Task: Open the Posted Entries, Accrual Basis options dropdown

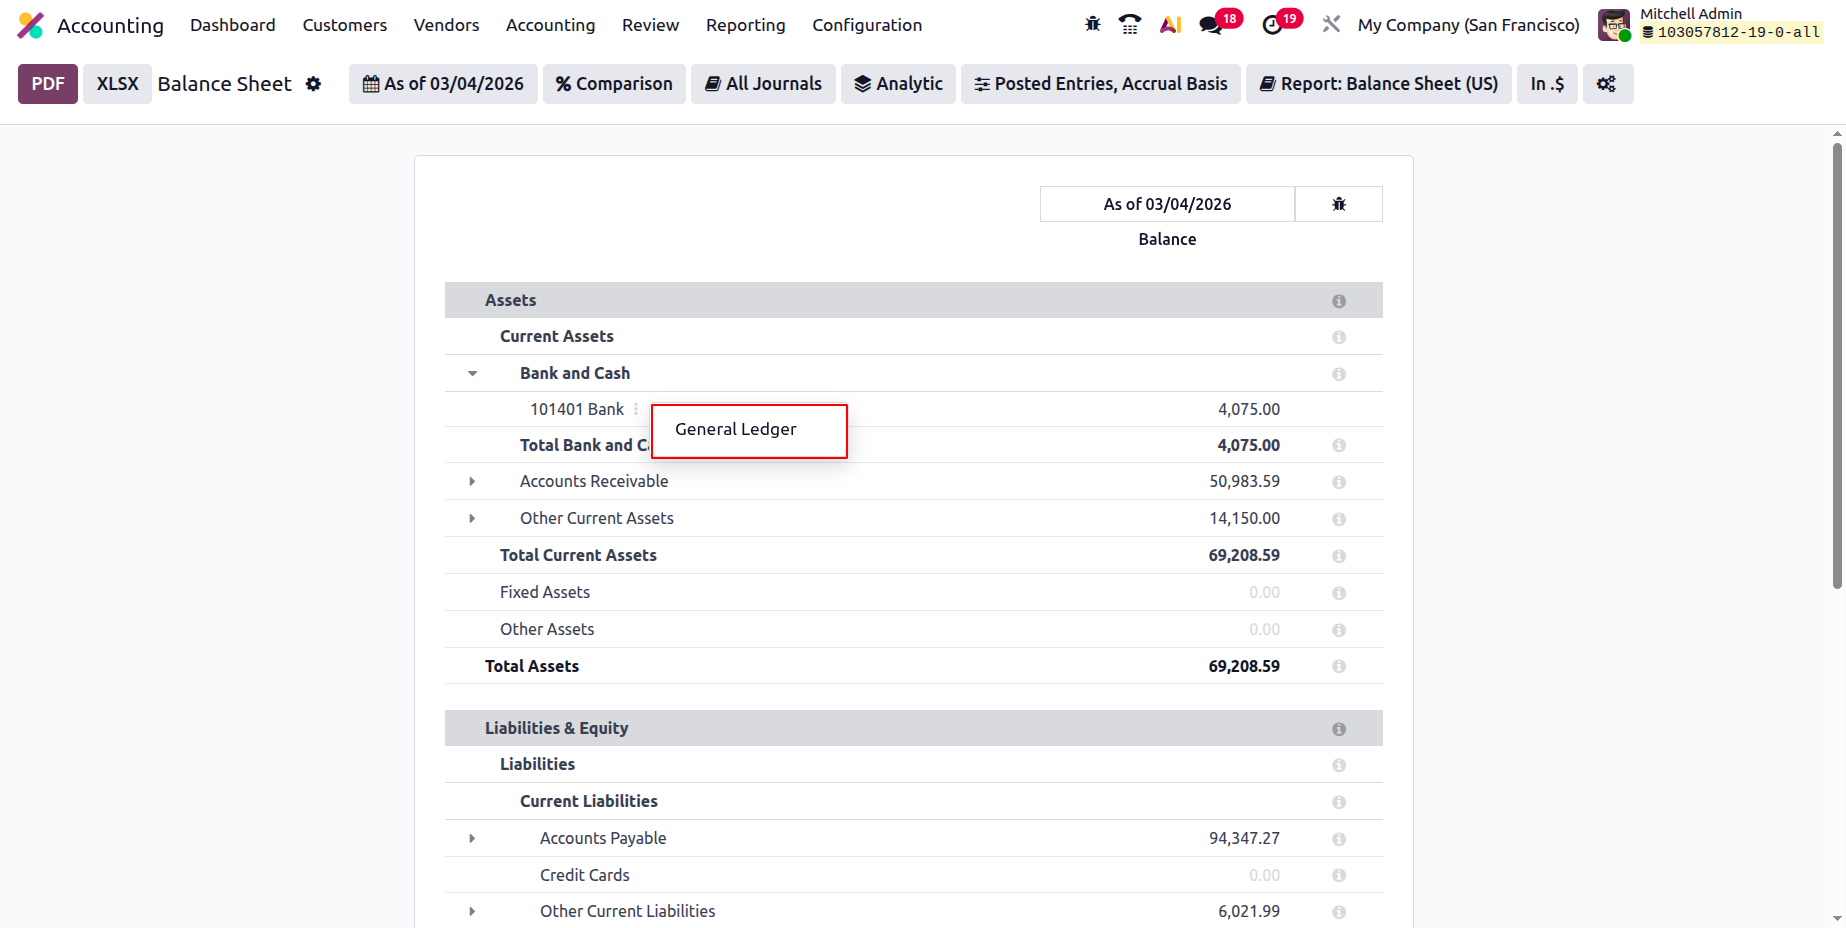Action: click(x=1100, y=84)
